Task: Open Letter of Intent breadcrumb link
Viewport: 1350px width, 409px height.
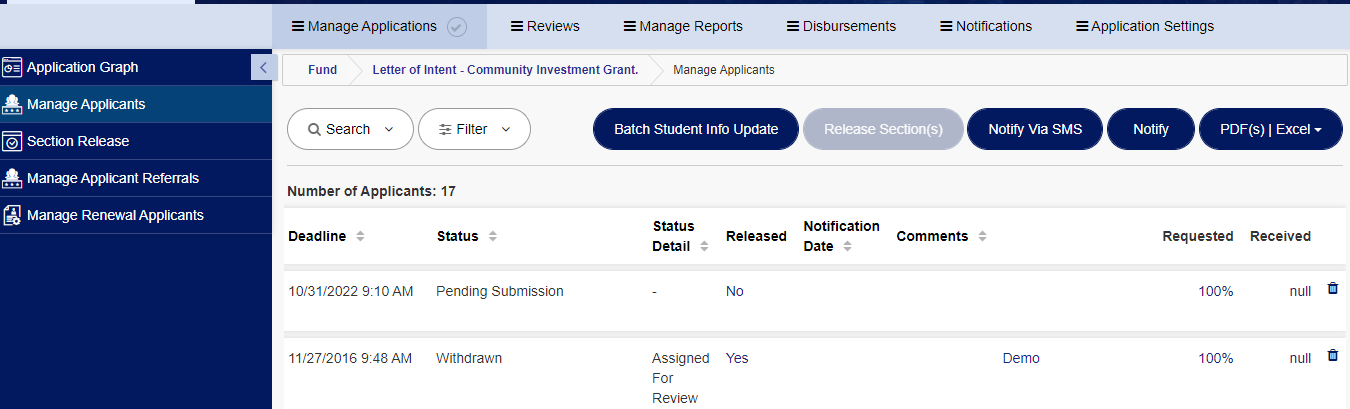Action: [505, 70]
